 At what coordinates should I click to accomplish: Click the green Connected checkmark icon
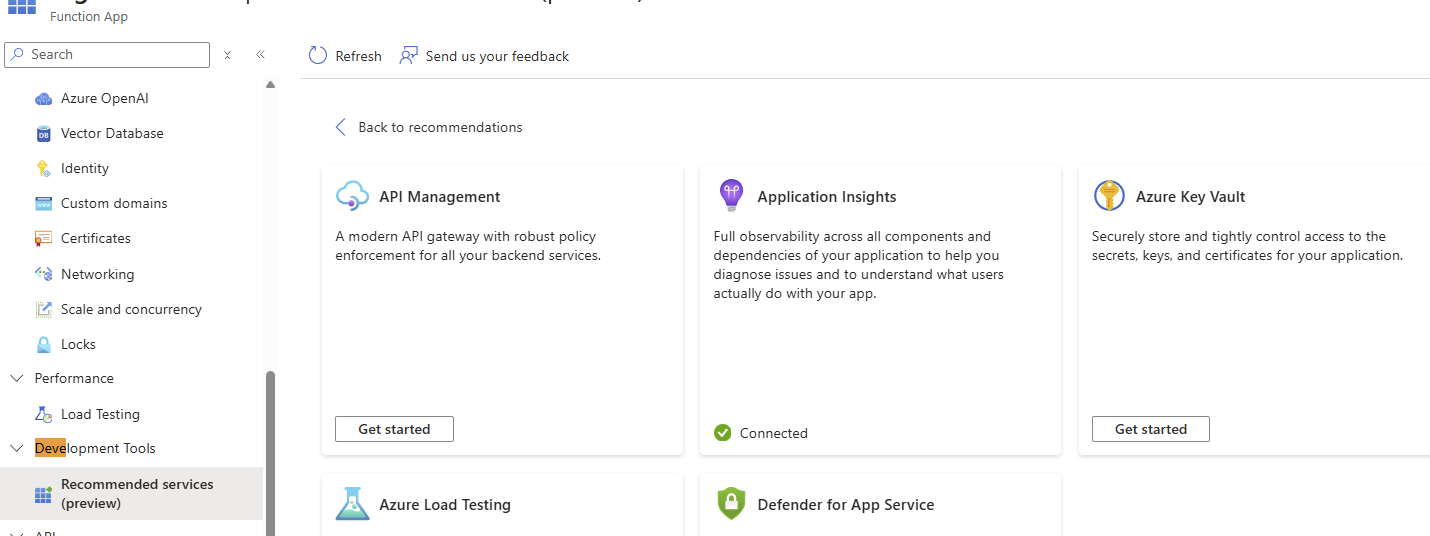tap(722, 433)
